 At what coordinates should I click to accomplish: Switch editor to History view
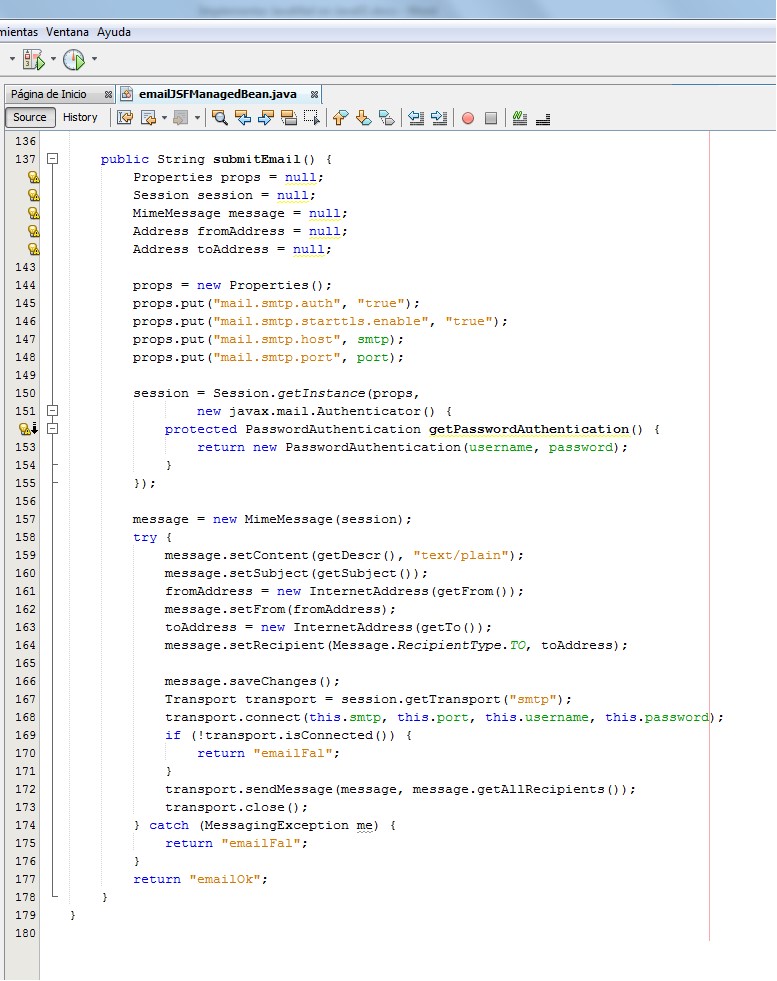click(x=80, y=117)
